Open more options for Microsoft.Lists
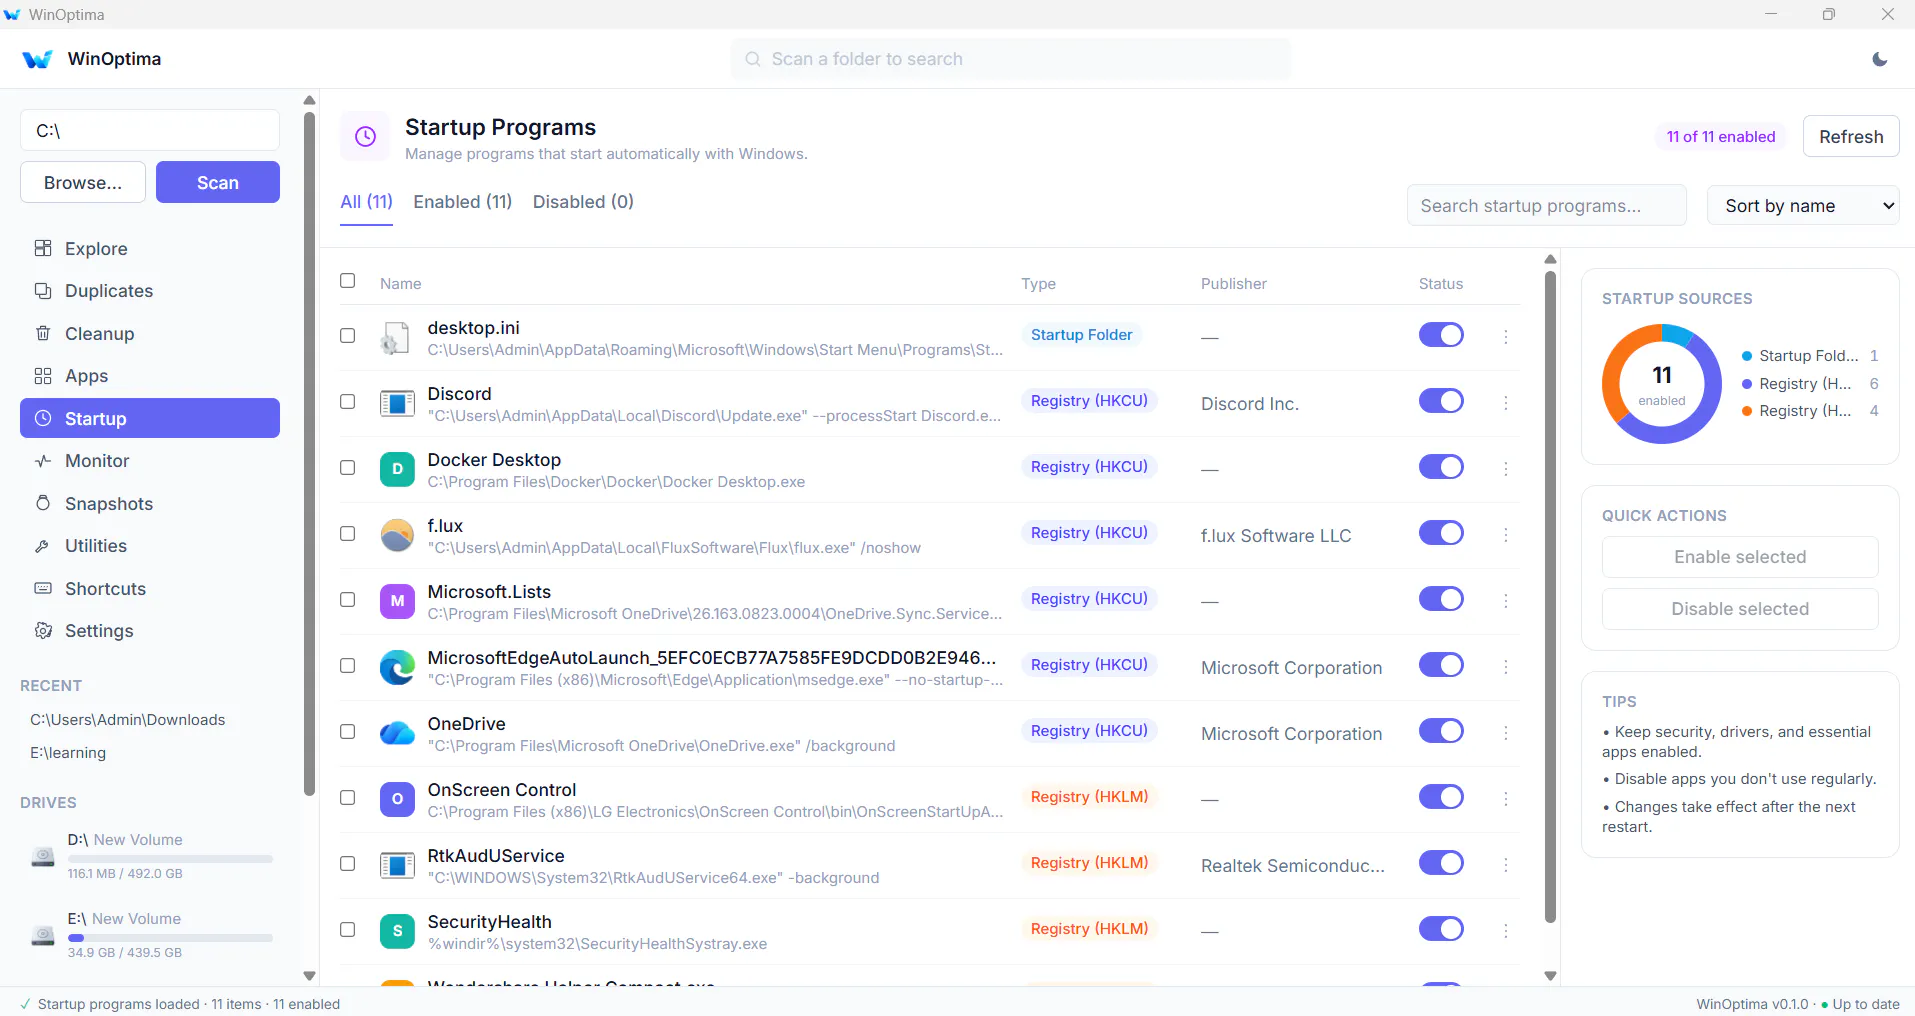The image size is (1915, 1016). [1505, 601]
